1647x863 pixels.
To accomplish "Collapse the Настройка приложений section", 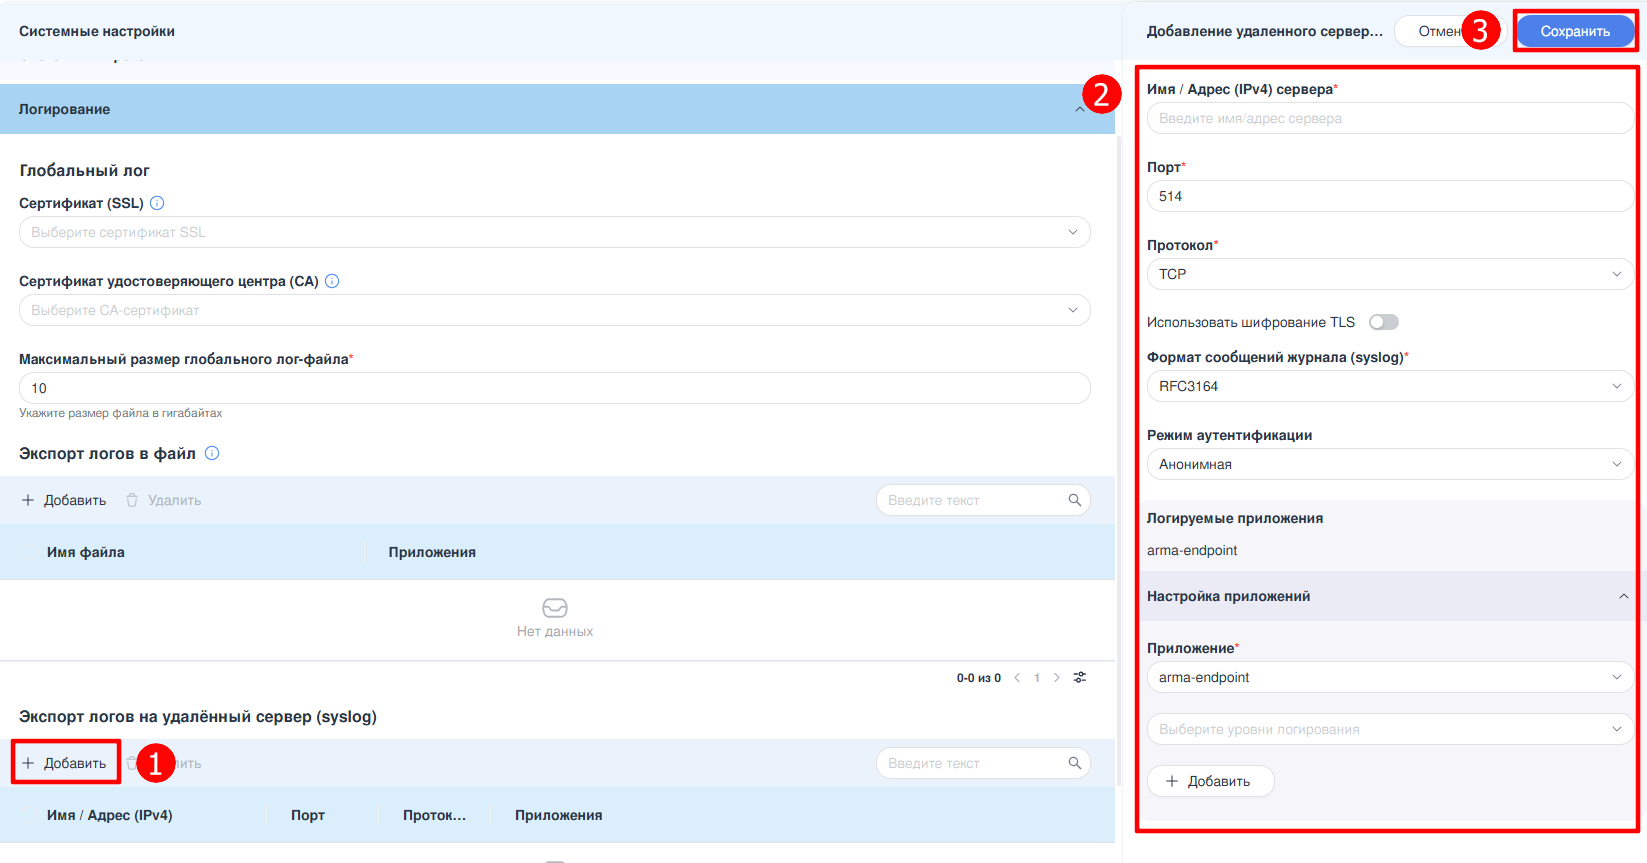I will click(x=1623, y=596).
